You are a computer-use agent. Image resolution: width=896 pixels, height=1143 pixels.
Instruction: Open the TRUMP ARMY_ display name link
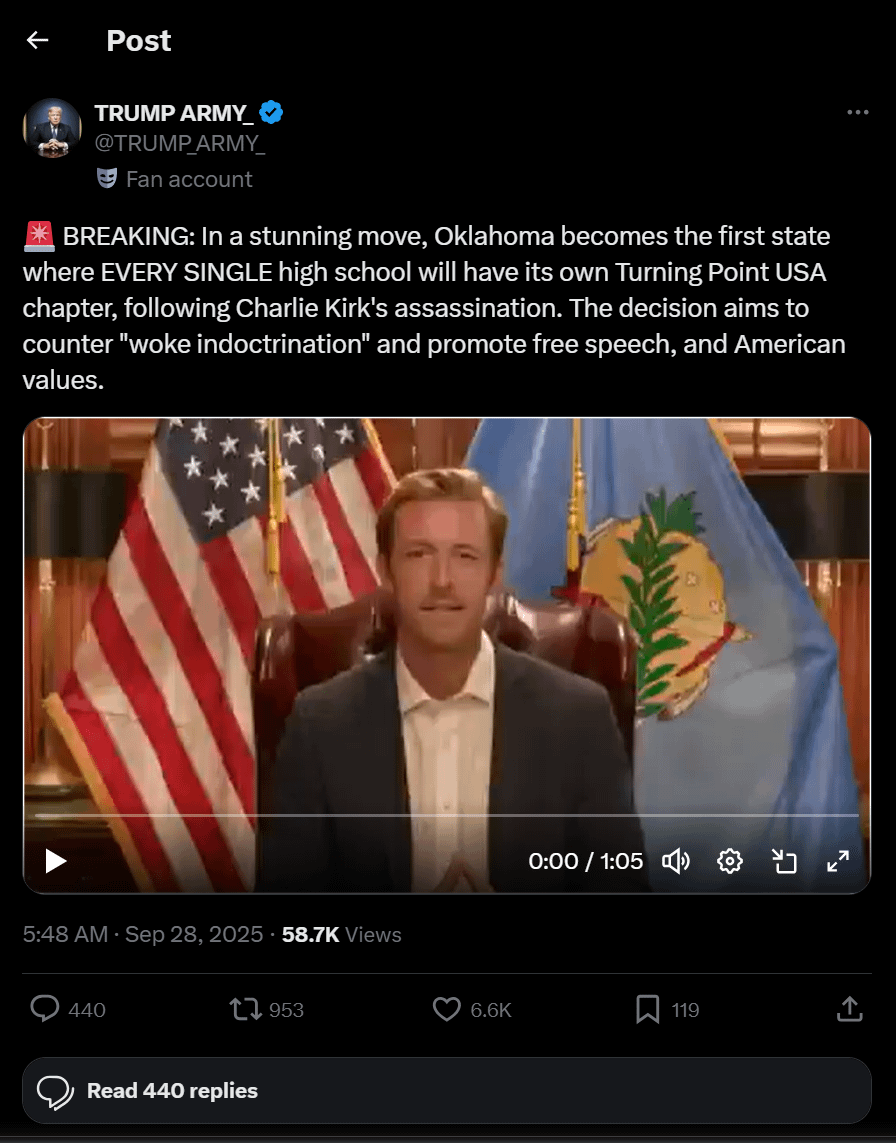pyautogui.click(x=174, y=113)
